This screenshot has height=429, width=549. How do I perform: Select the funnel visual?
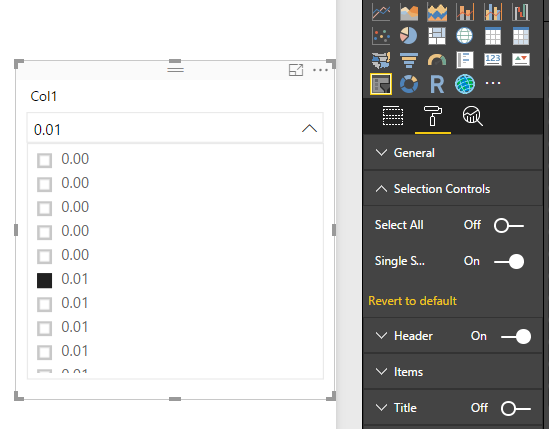point(409,60)
